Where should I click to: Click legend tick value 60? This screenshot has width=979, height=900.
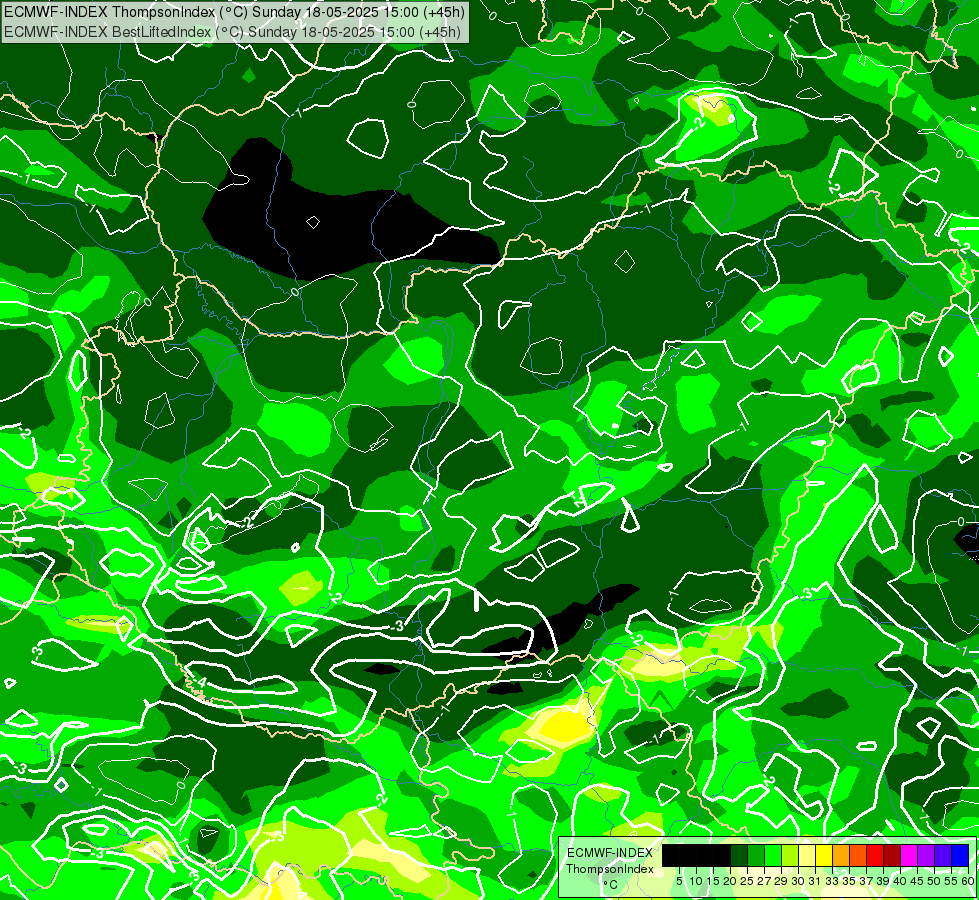[x=968, y=881]
